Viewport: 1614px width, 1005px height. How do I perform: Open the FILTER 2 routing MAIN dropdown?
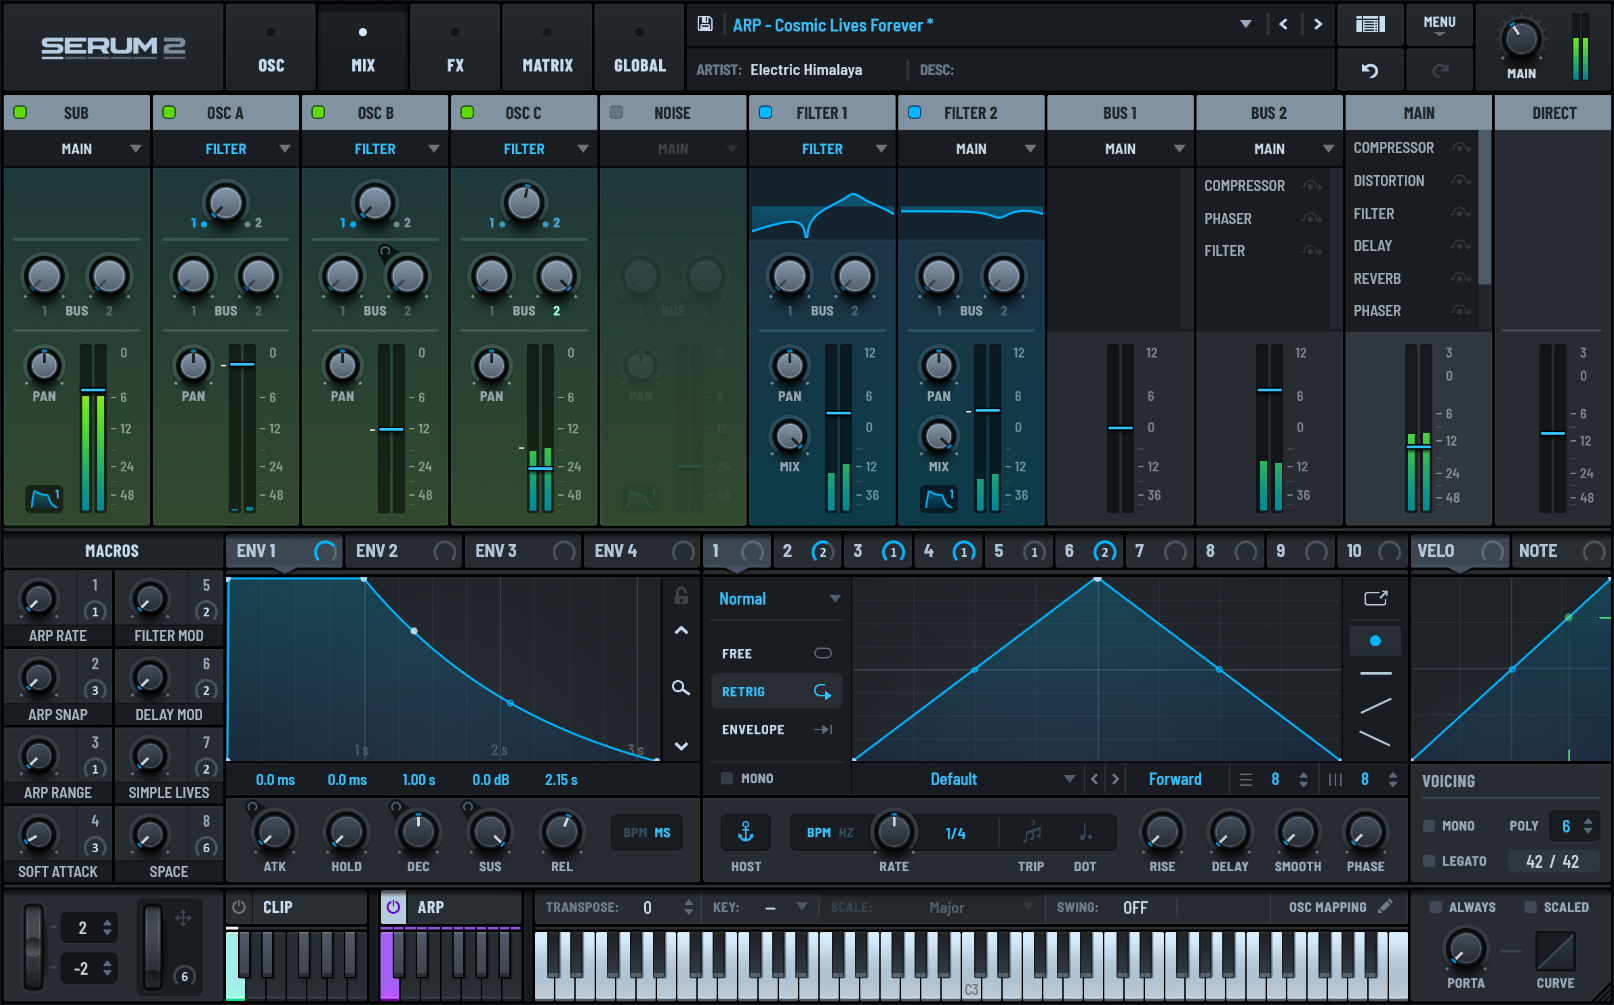pyautogui.click(x=971, y=149)
